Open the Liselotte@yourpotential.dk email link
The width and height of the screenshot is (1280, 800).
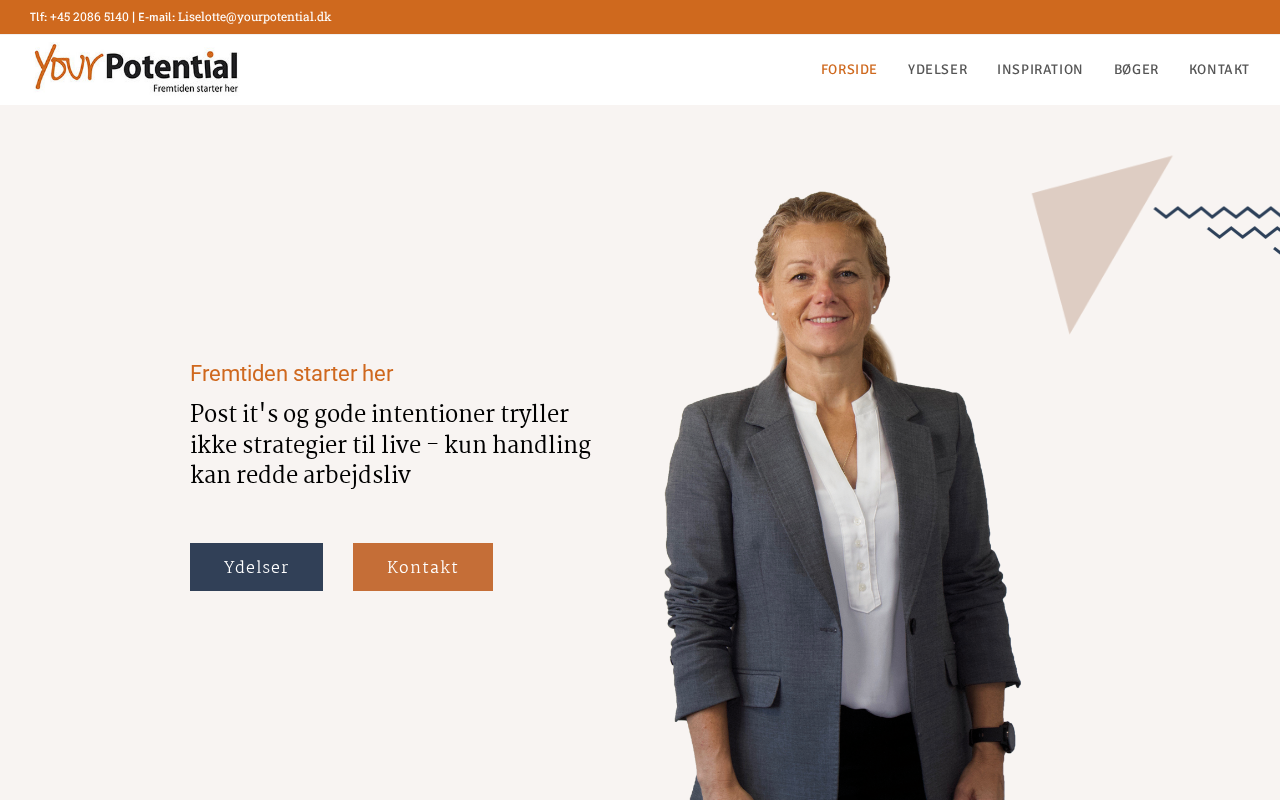pos(254,17)
